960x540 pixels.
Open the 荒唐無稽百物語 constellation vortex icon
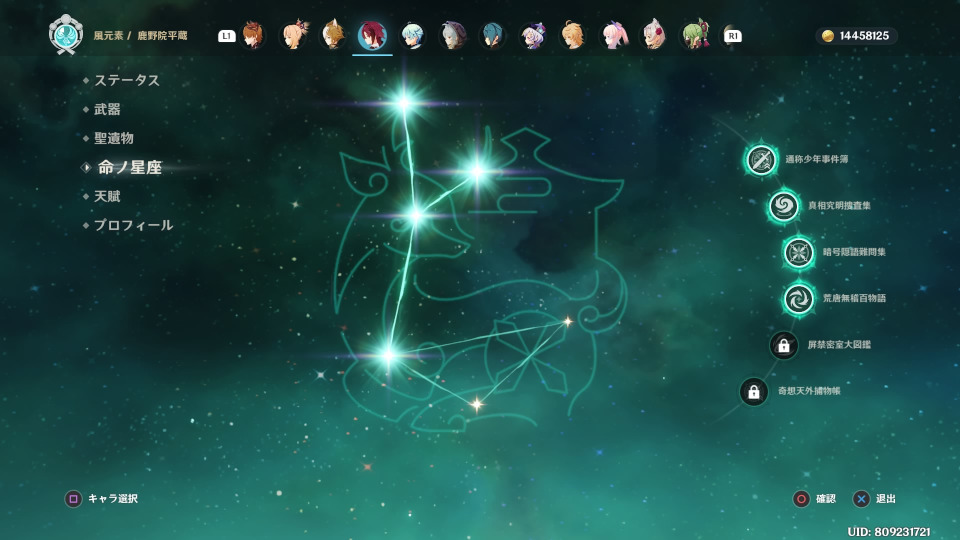799,299
